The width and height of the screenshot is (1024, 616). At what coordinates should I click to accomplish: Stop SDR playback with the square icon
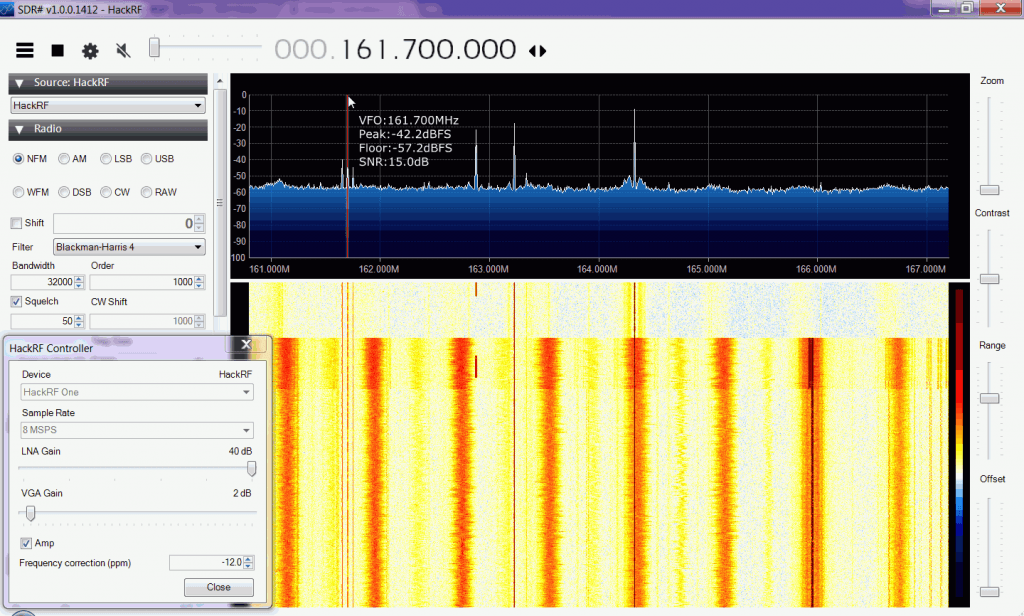point(57,49)
